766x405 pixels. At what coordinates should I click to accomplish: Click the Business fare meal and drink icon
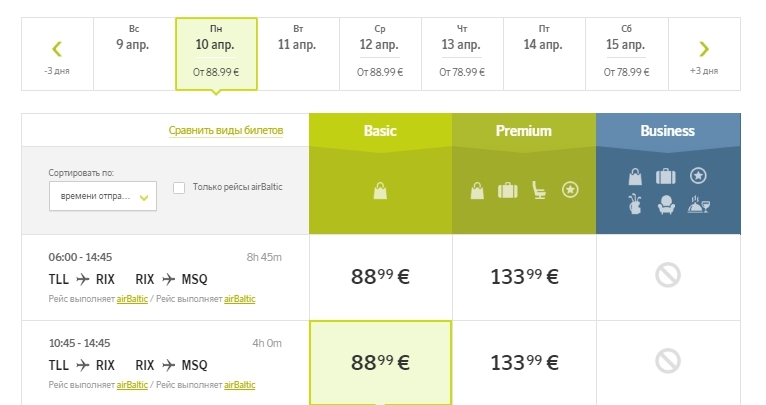pos(699,204)
